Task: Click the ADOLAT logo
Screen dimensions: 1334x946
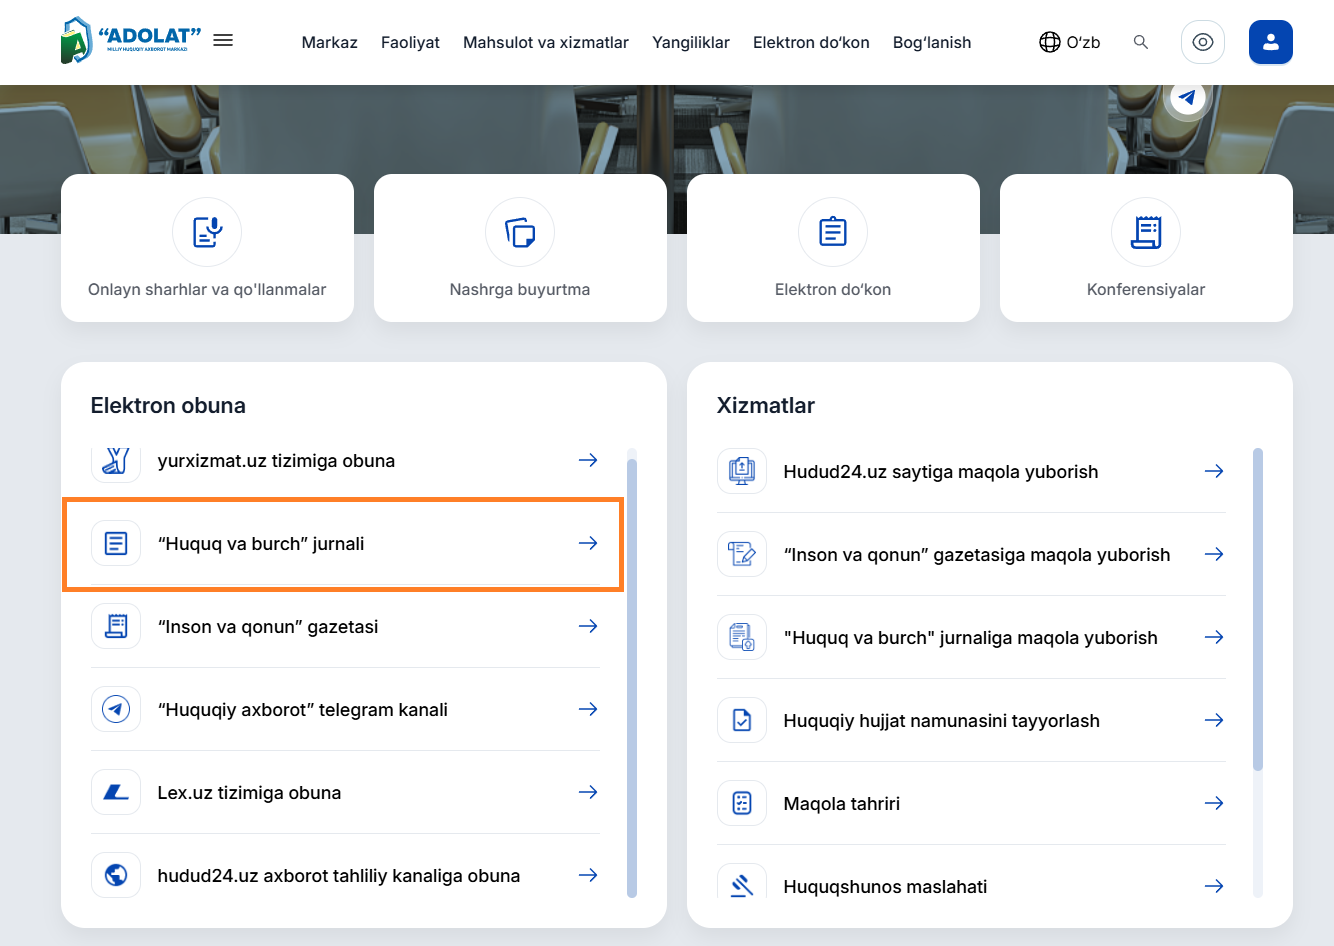Action: pyautogui.click(x=130, y=40)
